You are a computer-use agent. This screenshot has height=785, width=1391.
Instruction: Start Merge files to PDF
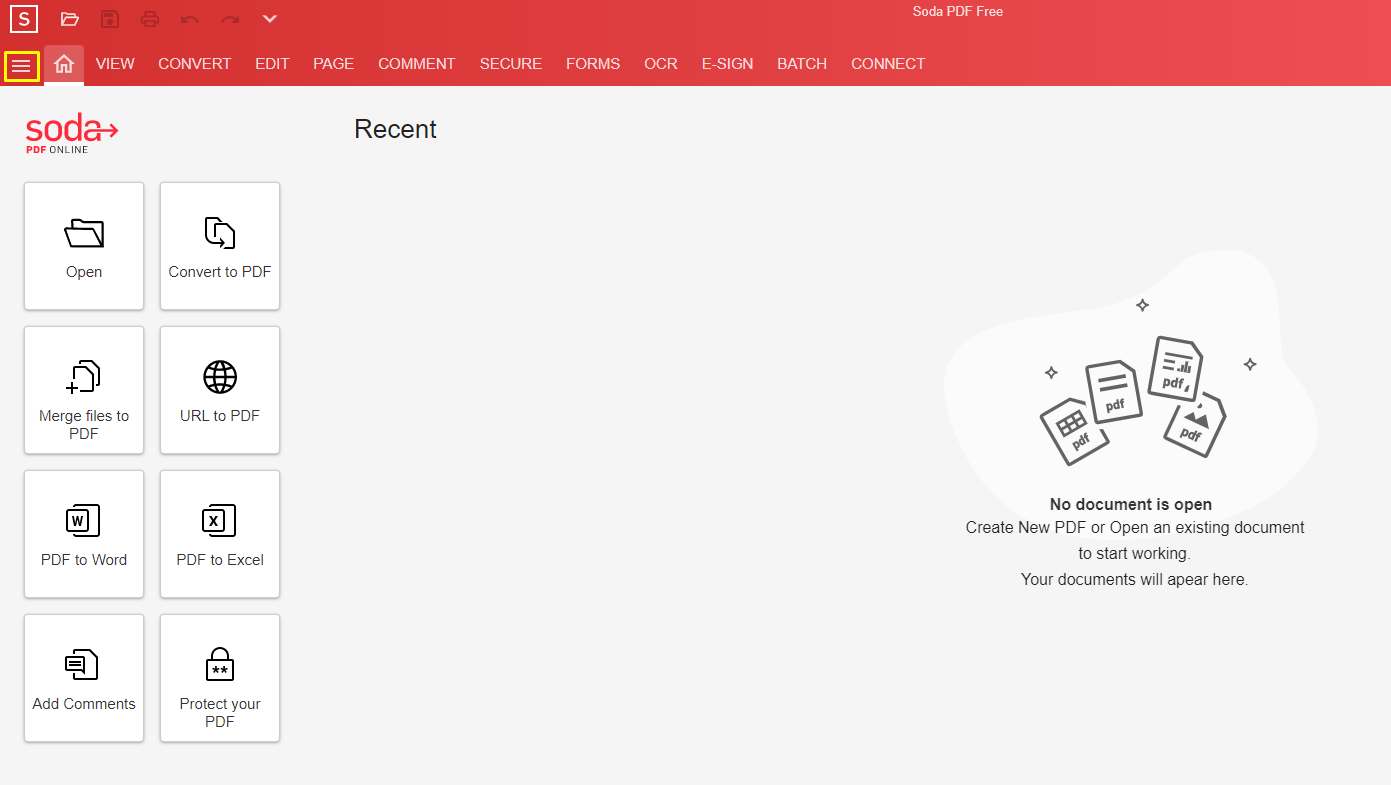click(83, 390)
